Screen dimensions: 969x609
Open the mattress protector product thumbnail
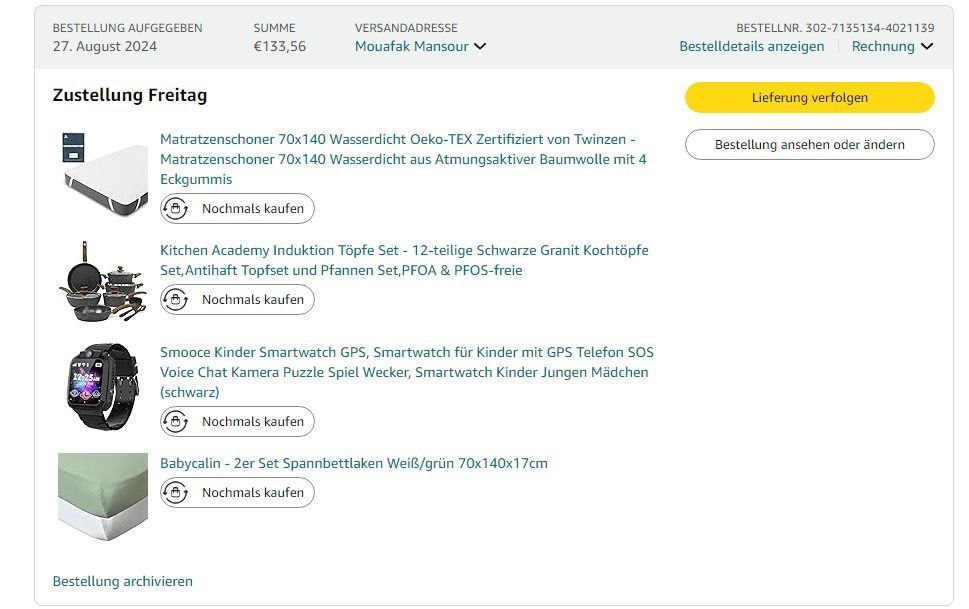tap(103, 173)
